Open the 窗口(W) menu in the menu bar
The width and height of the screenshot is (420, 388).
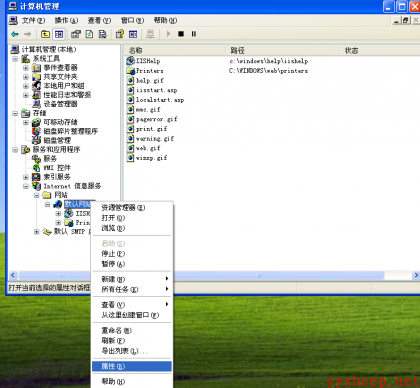click(x=132, y=21)
